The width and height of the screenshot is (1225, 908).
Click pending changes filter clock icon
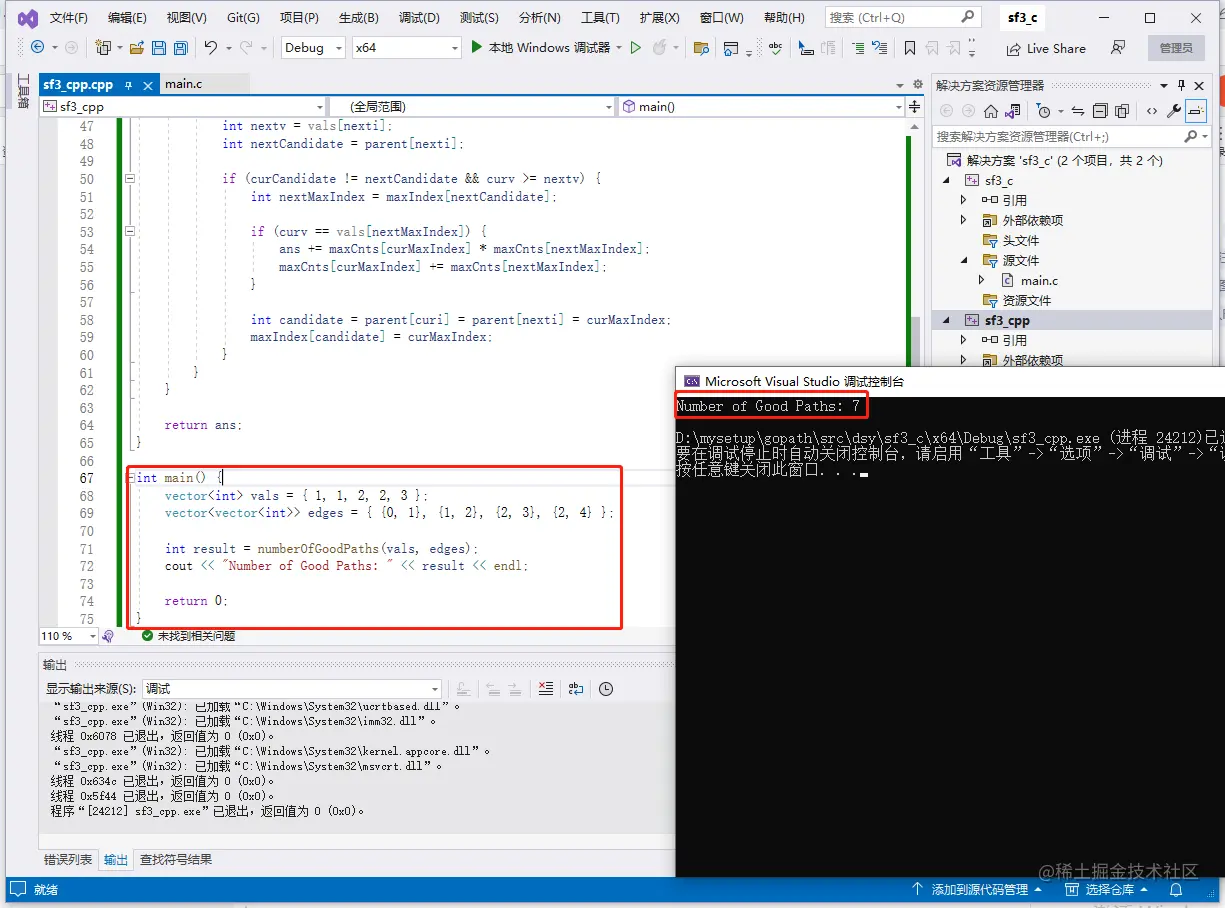click(1044, 111)
